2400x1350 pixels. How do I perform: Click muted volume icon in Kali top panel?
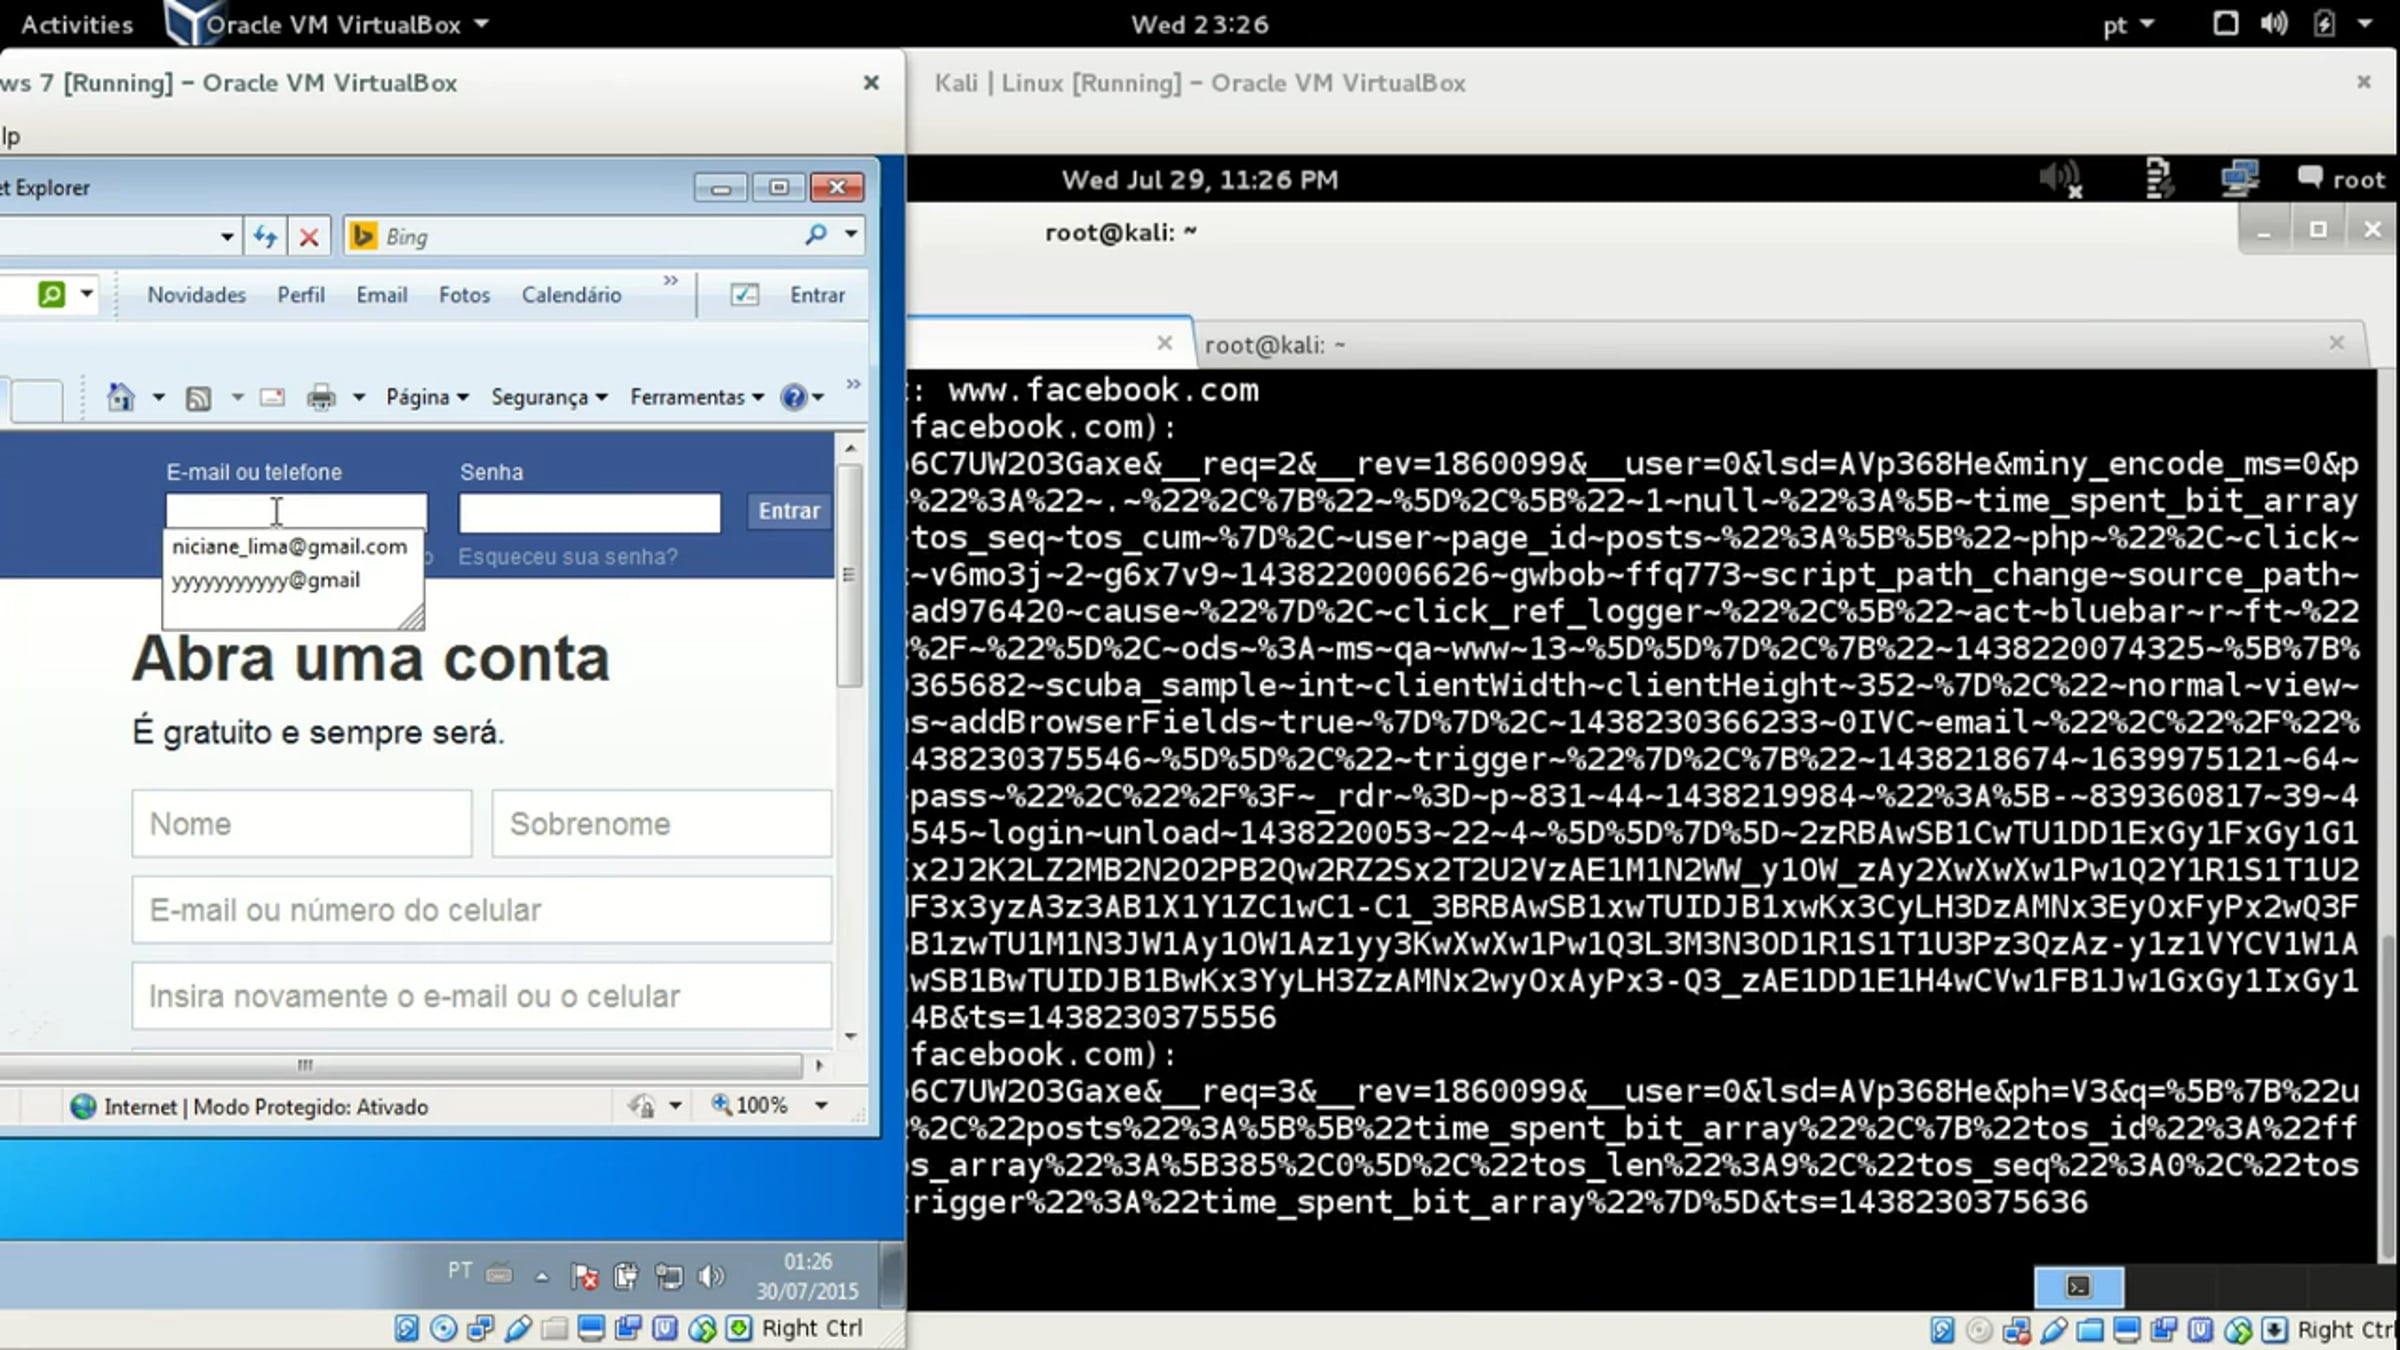(x=2060, y=180)
